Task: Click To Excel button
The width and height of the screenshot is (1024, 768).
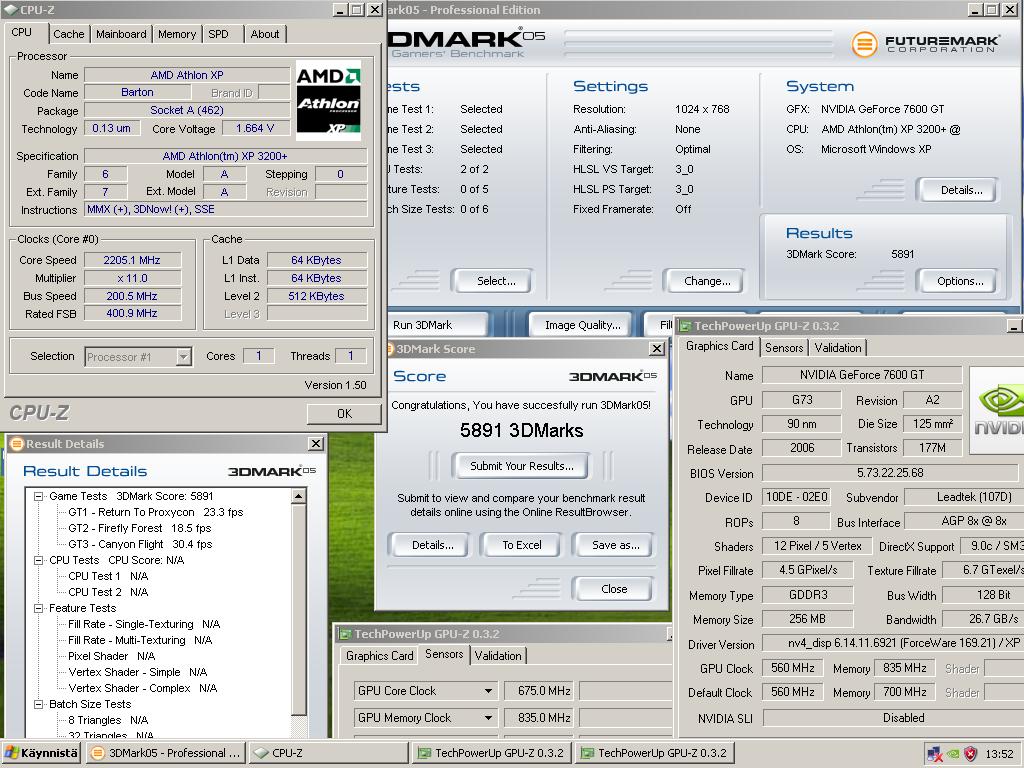Action: point(522,545)
